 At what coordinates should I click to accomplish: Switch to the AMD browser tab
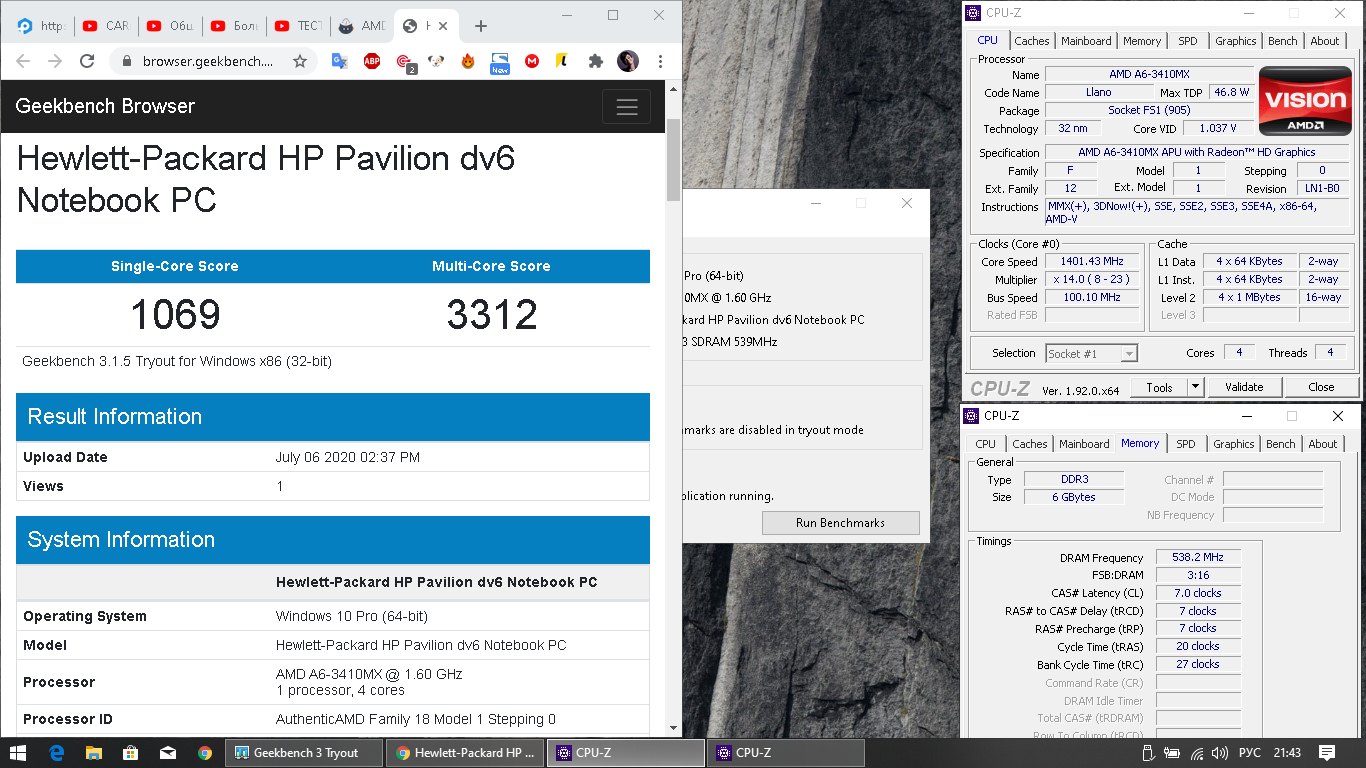361,26
